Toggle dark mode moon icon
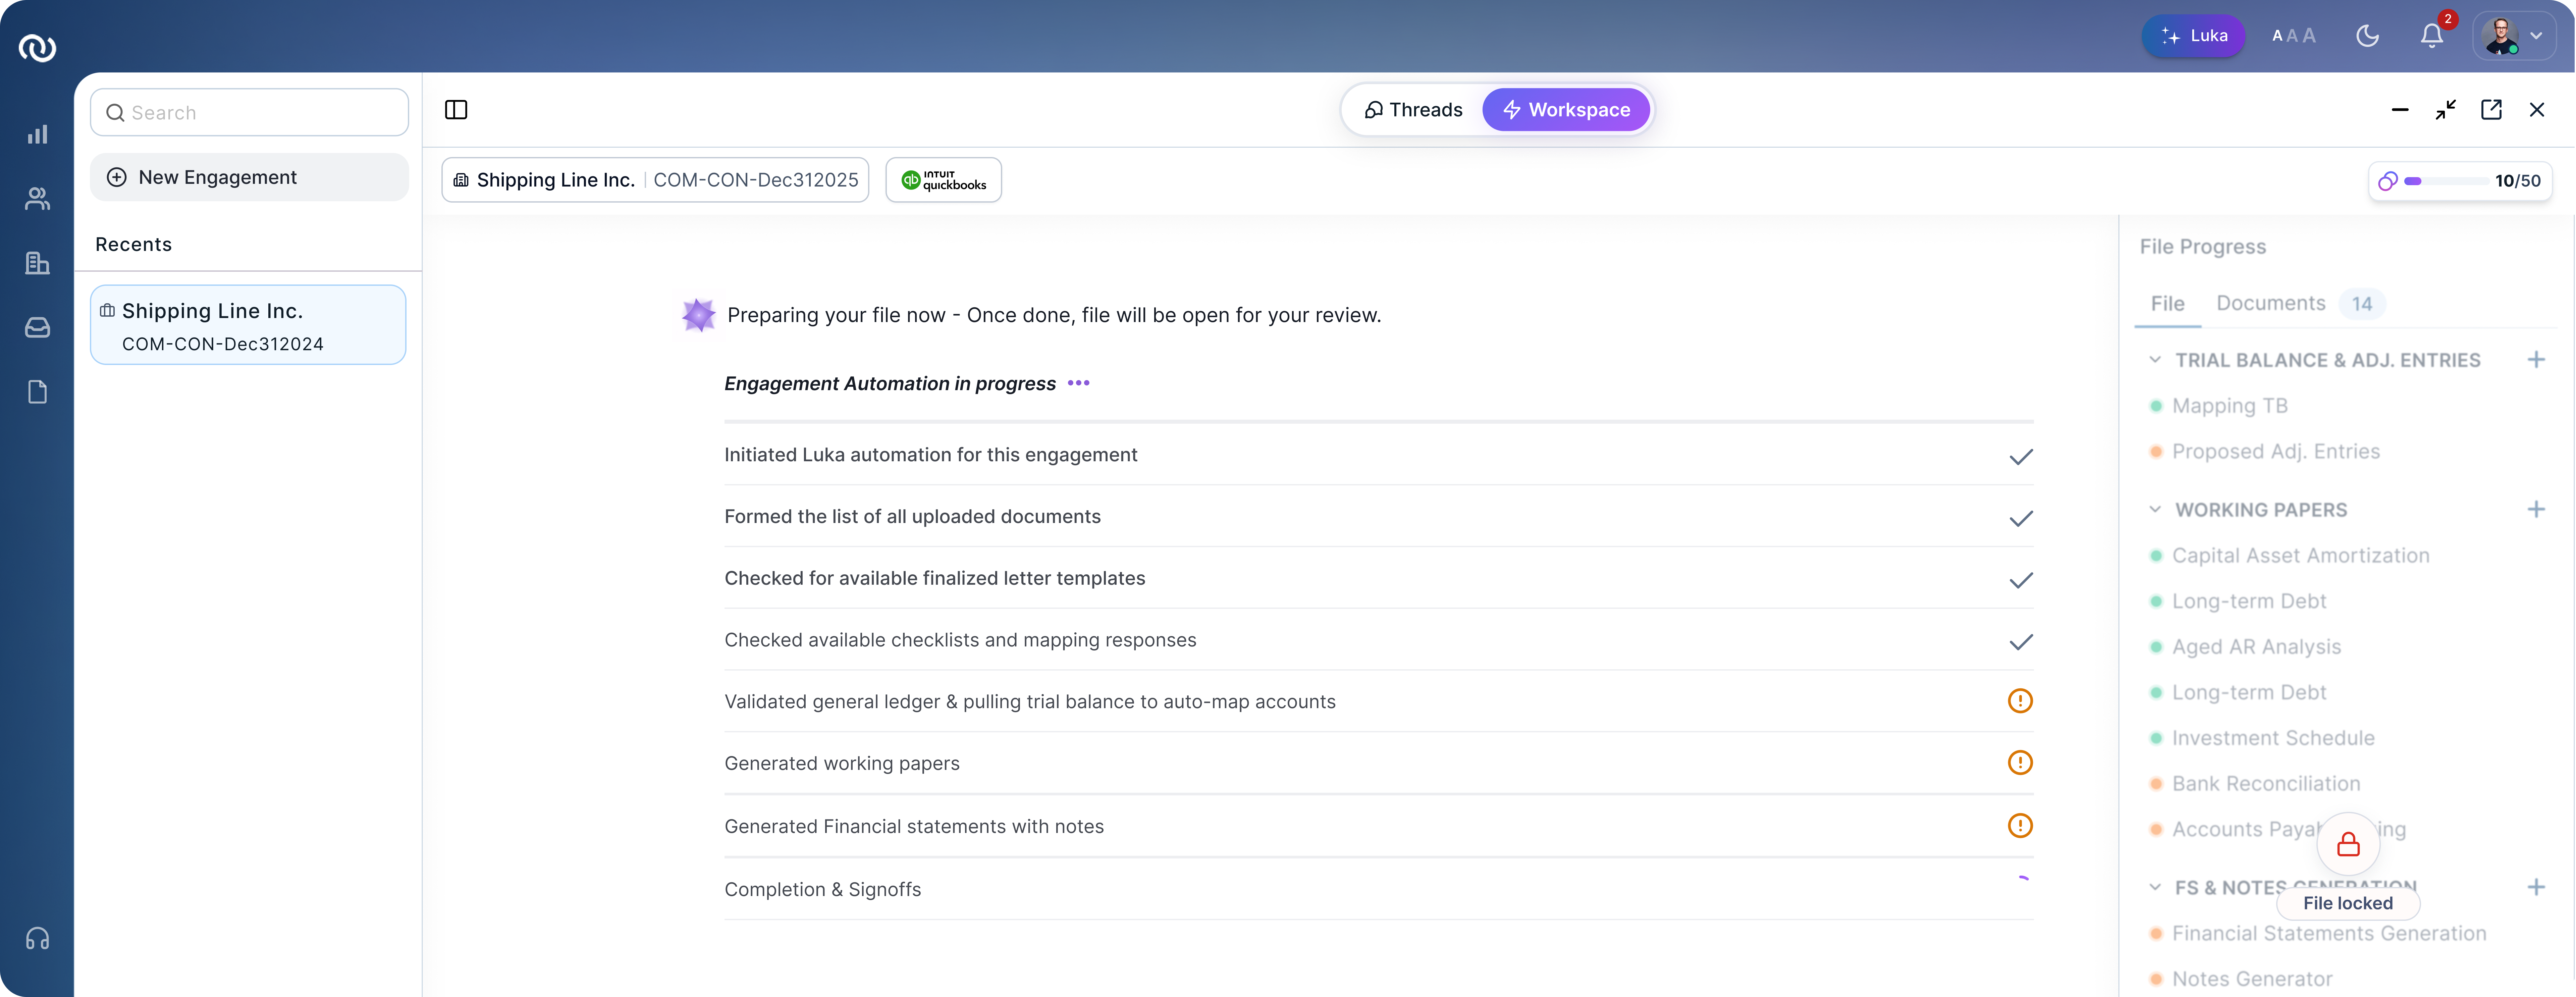Viewport: 2576px width, 997px height. tap(2367, 36)
